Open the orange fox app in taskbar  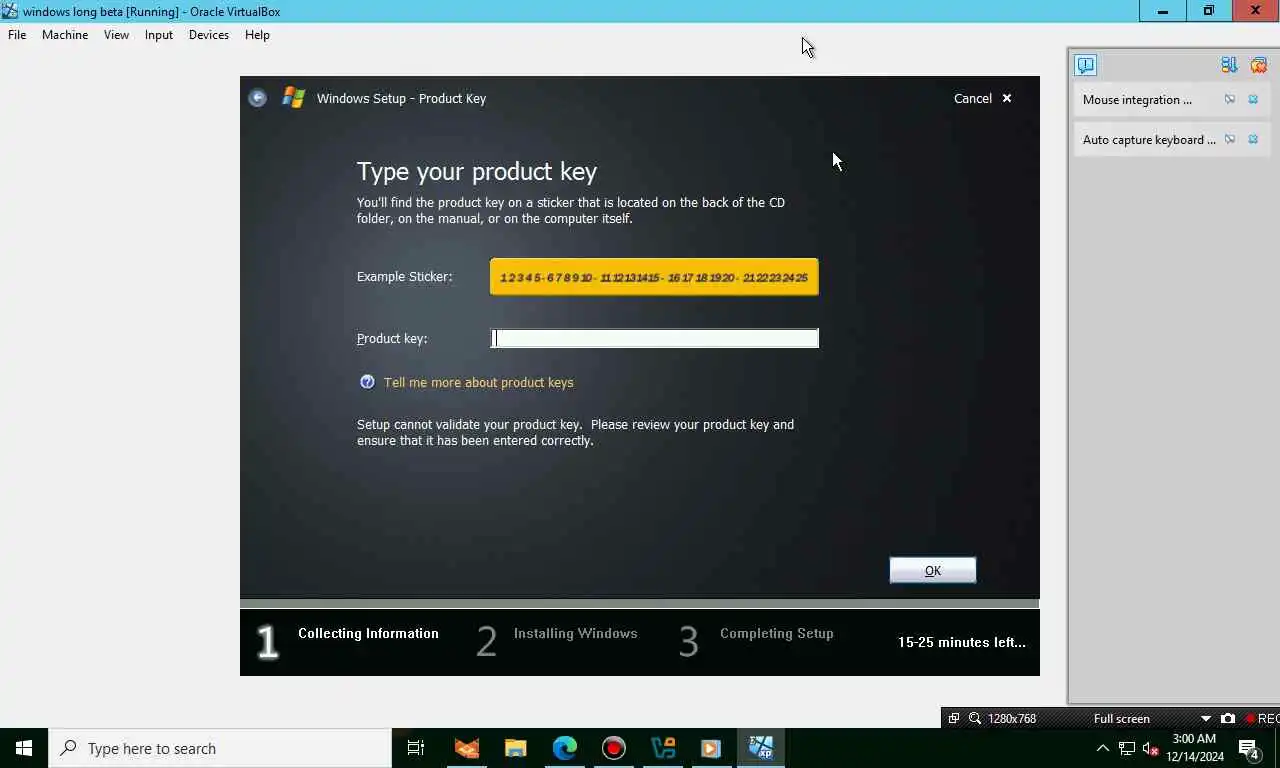click(466, 748)
